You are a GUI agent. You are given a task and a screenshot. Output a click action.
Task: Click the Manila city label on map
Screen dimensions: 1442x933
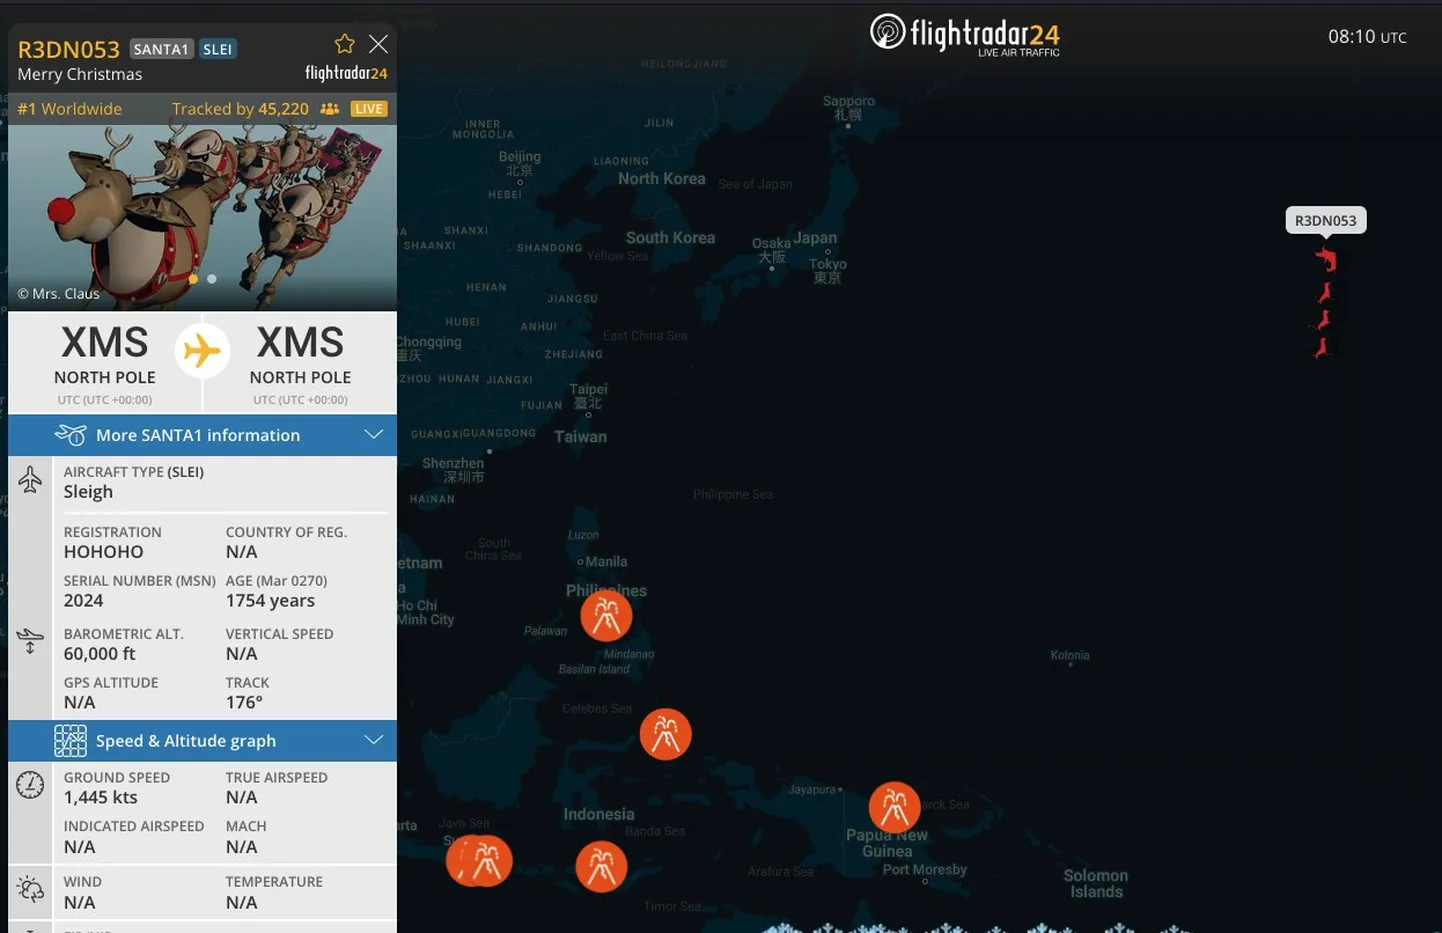(606, 561)
